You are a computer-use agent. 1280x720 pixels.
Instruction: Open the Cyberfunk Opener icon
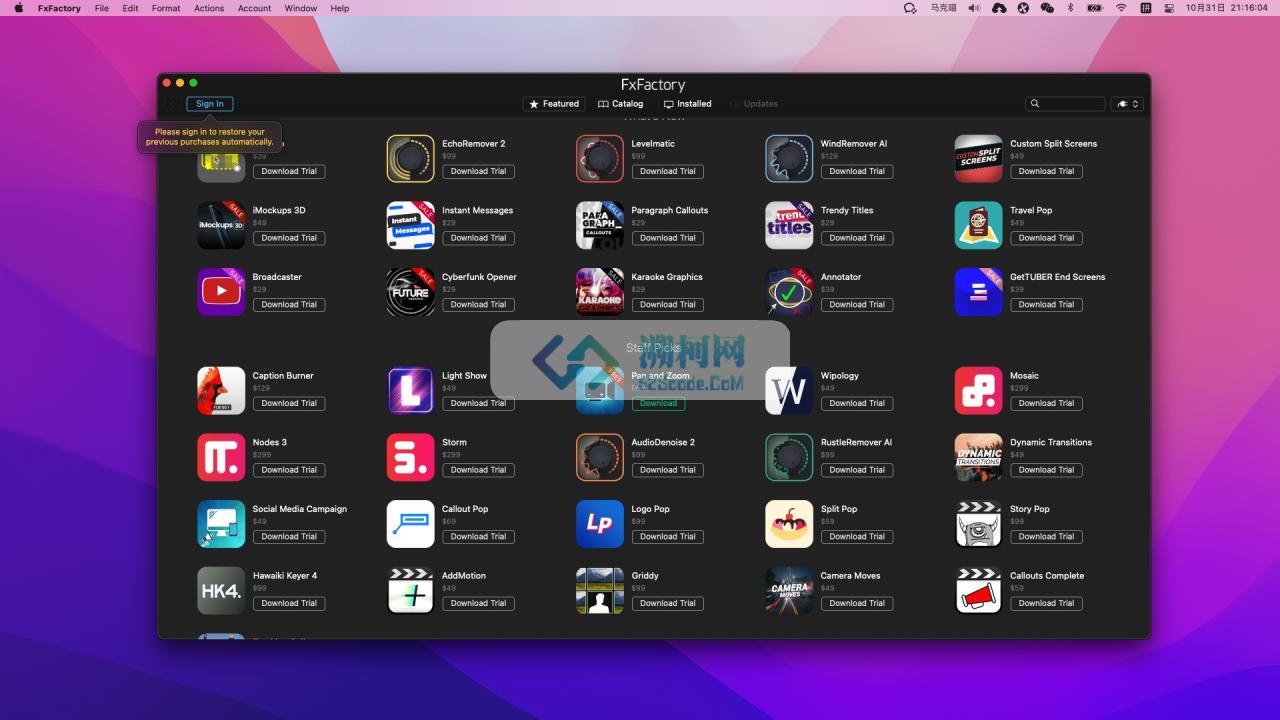(410, 291)
